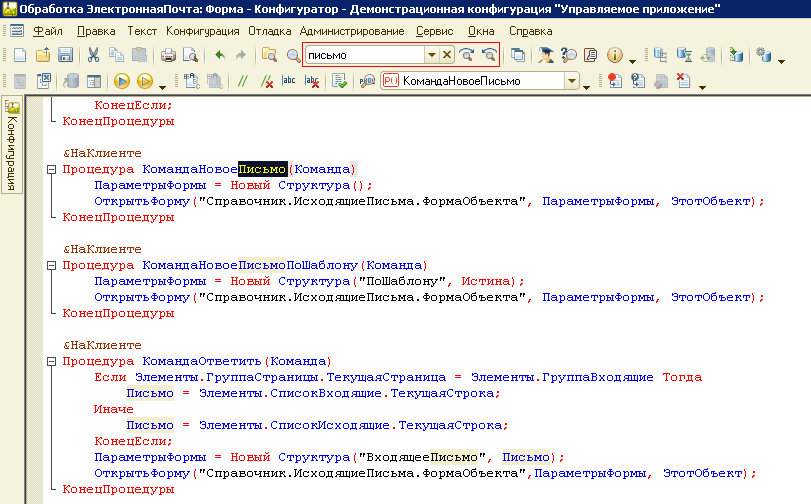Clear the search text with X button

point(447,55)
